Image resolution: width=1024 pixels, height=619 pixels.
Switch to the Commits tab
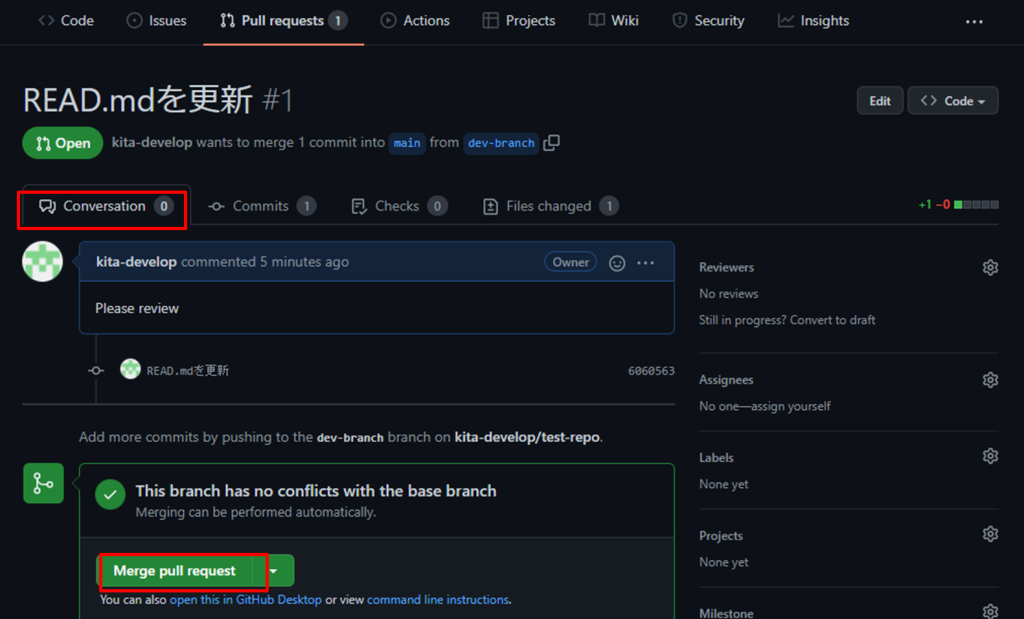[x=261, y=206]
